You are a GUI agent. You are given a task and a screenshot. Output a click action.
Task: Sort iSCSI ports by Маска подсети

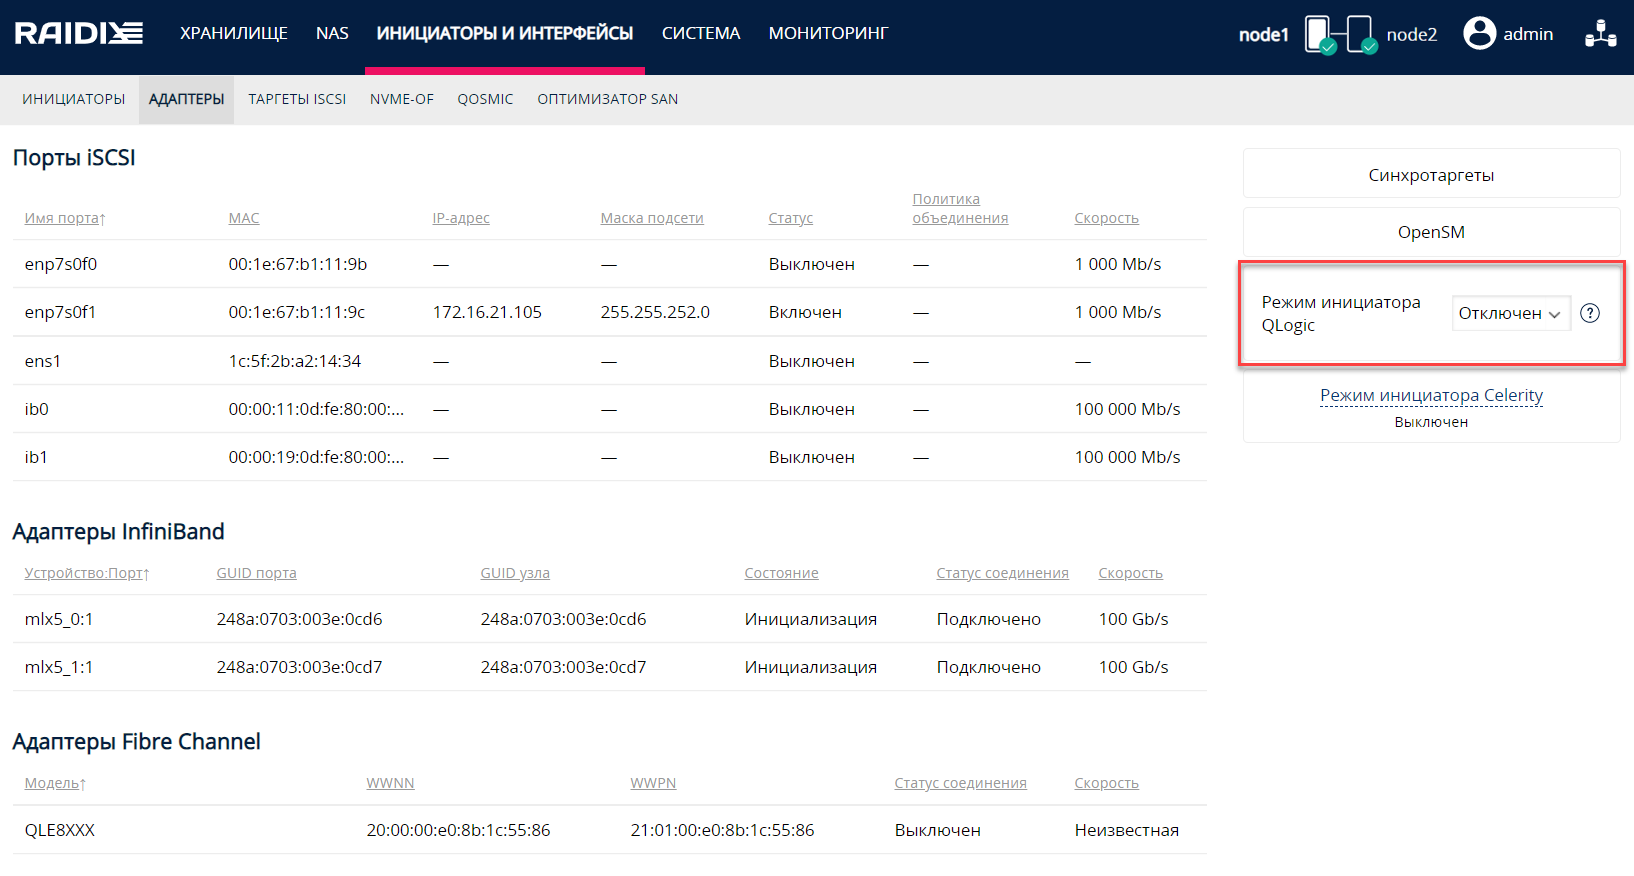pos(652,218)
